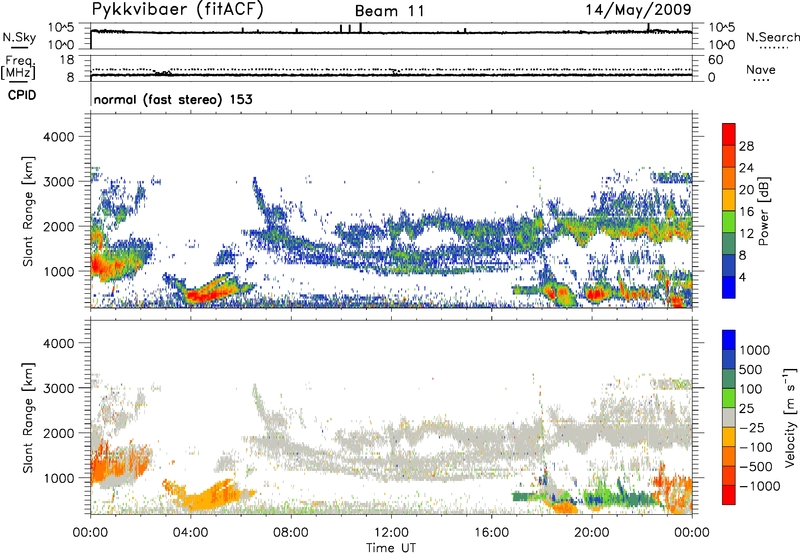Click the velocity panel "Slant Range [km]" label
The width and height of the screenshot is (800, 554).
28,417
